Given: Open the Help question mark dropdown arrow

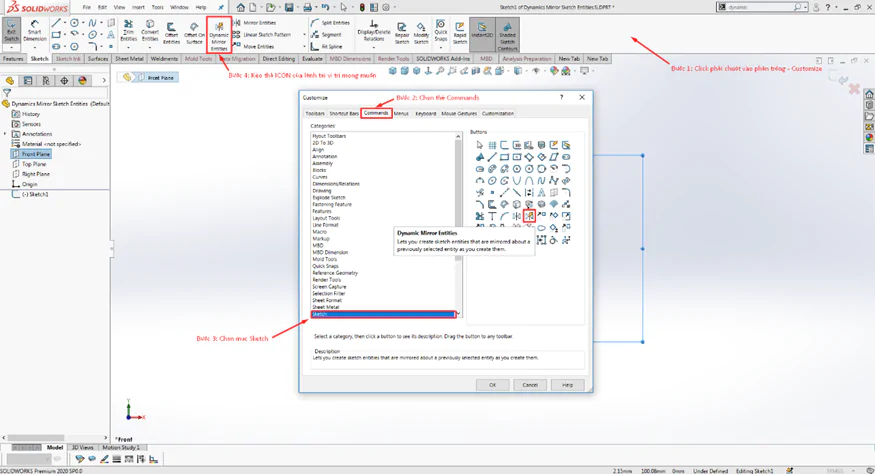Looking at the screenshot, I should coord(835,7).
